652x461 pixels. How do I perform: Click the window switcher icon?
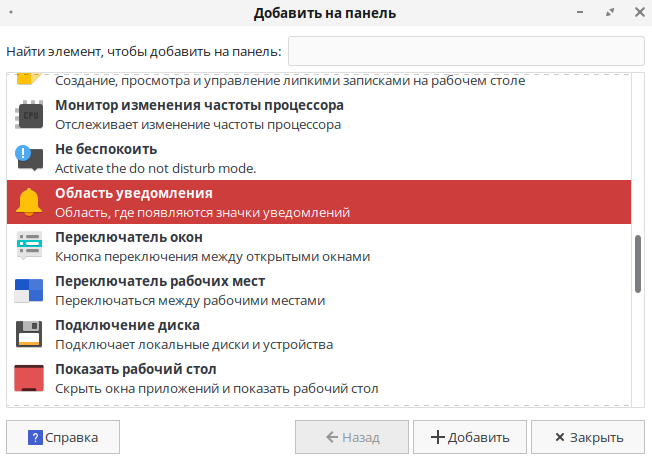(29, 246)
